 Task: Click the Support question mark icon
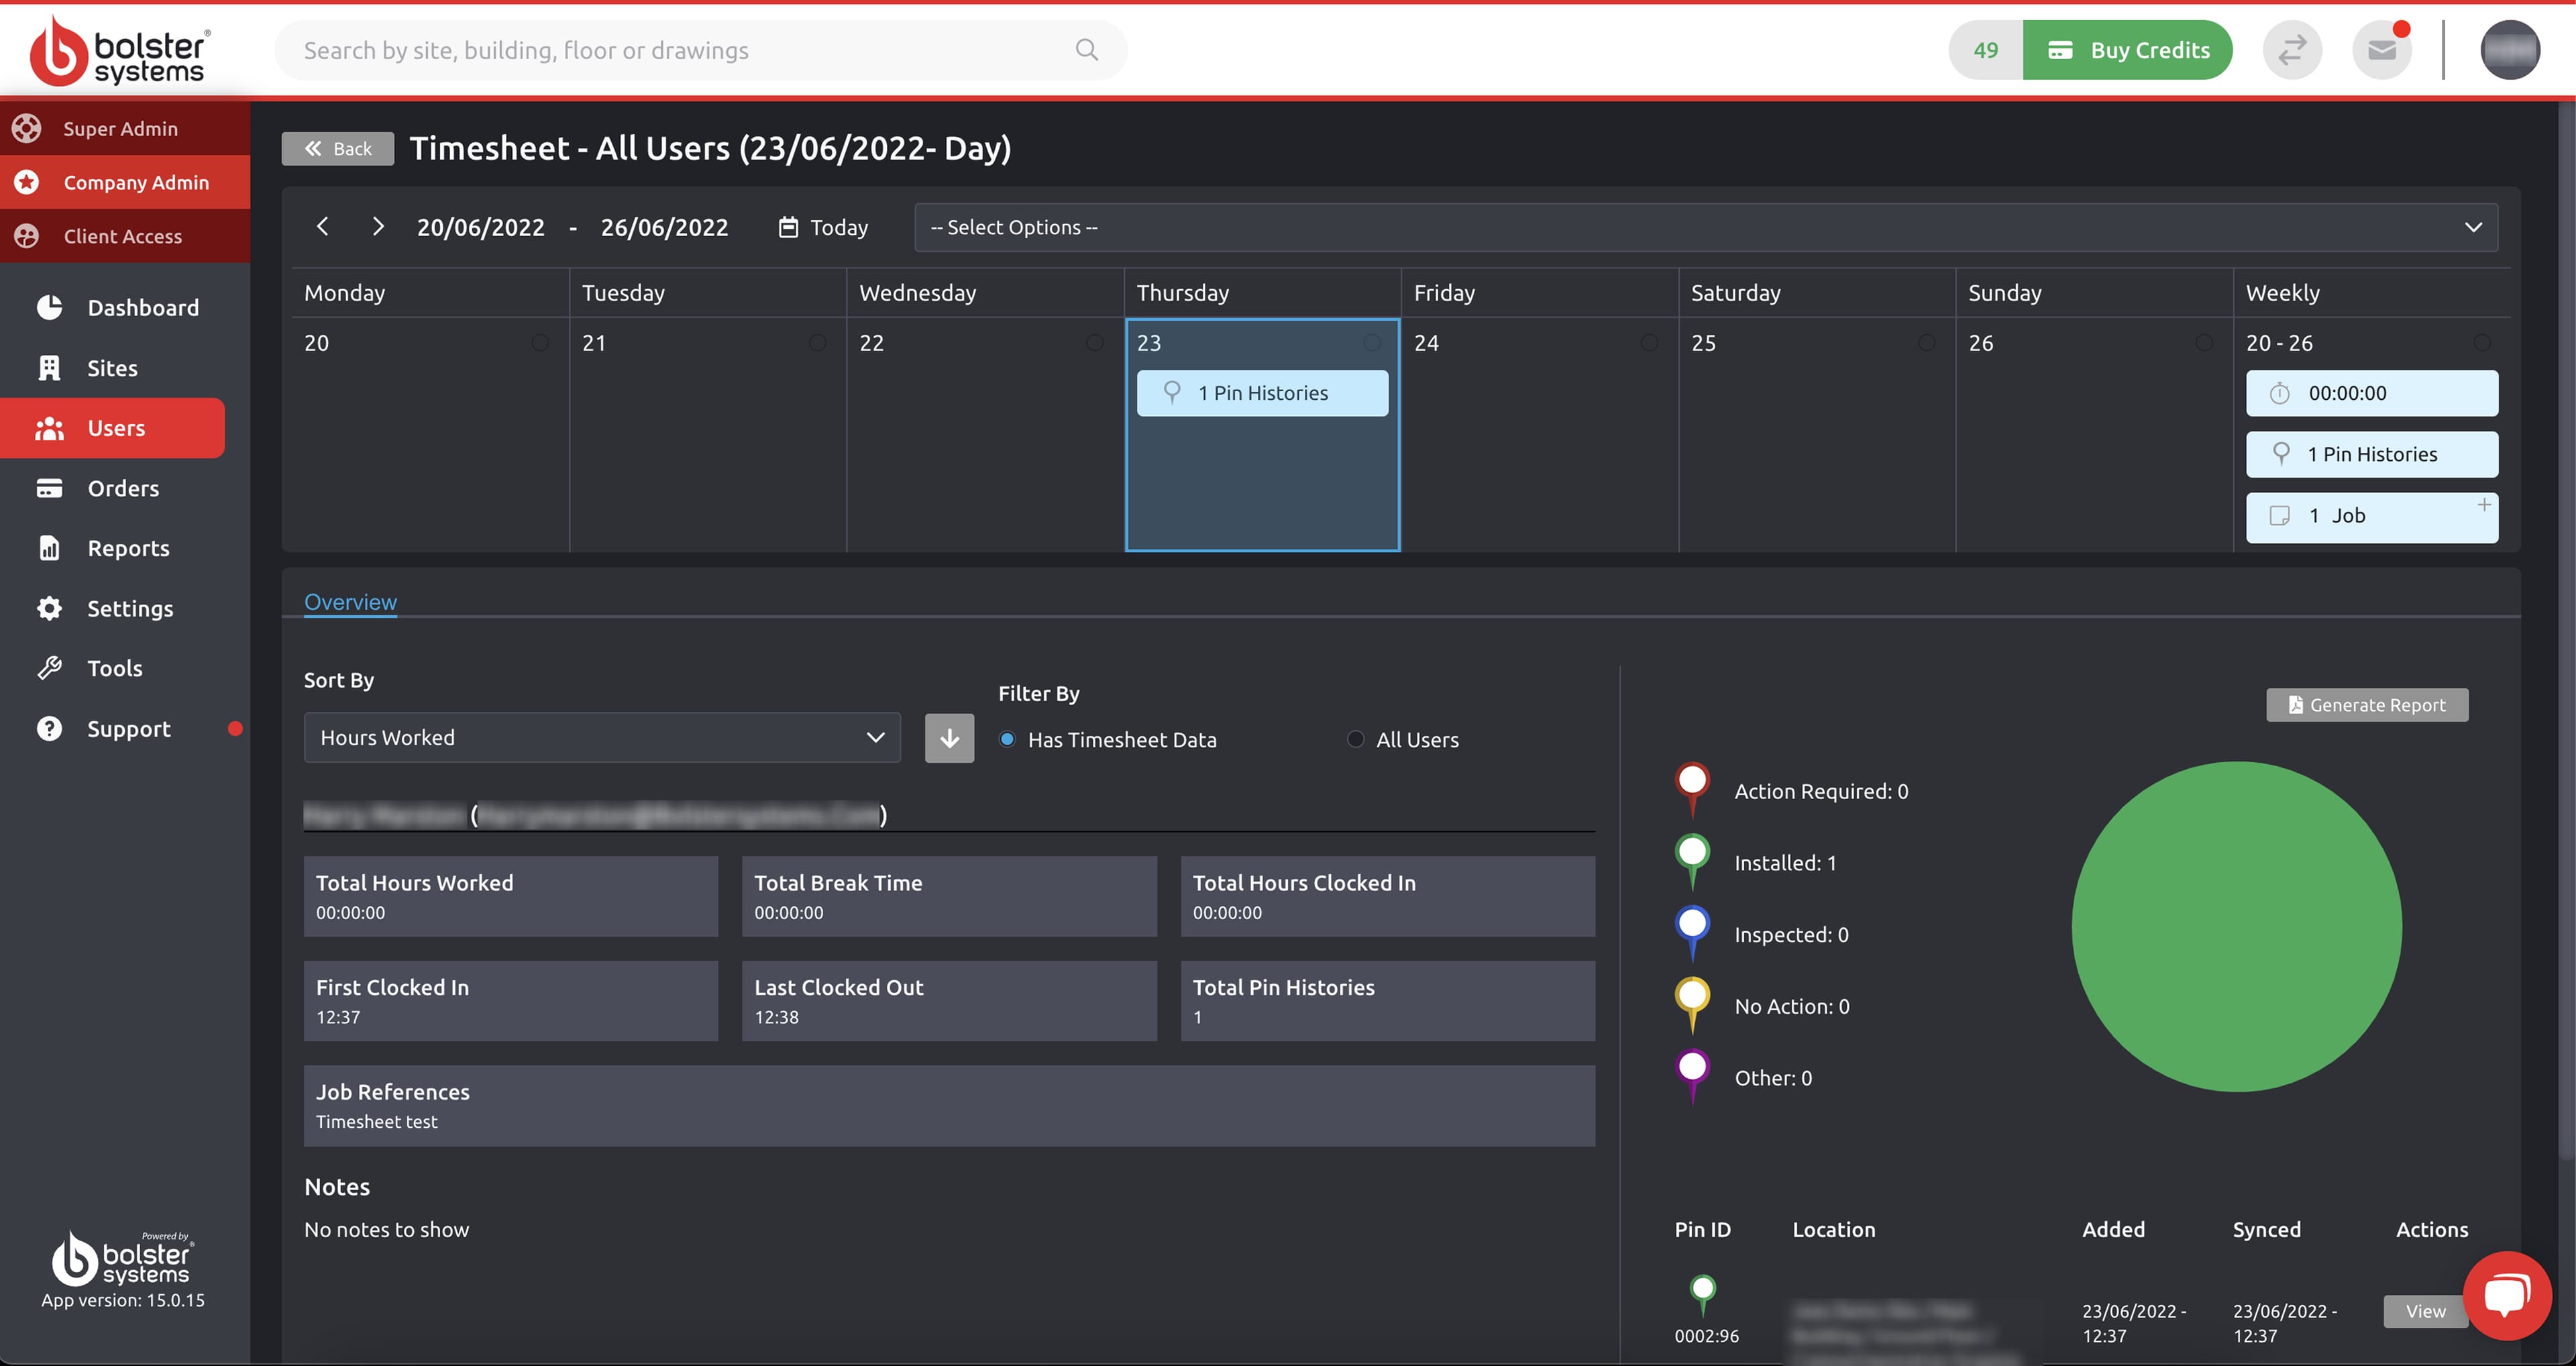click(49, 729)
